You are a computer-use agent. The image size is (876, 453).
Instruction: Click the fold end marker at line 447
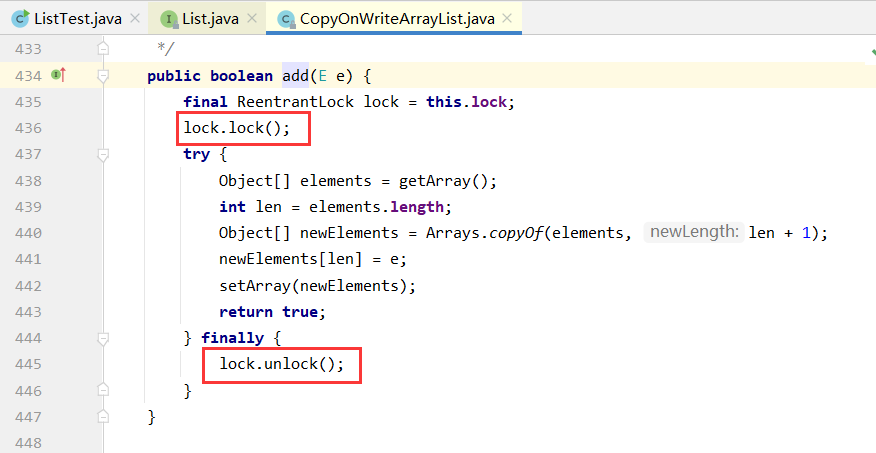pos(103,416)
